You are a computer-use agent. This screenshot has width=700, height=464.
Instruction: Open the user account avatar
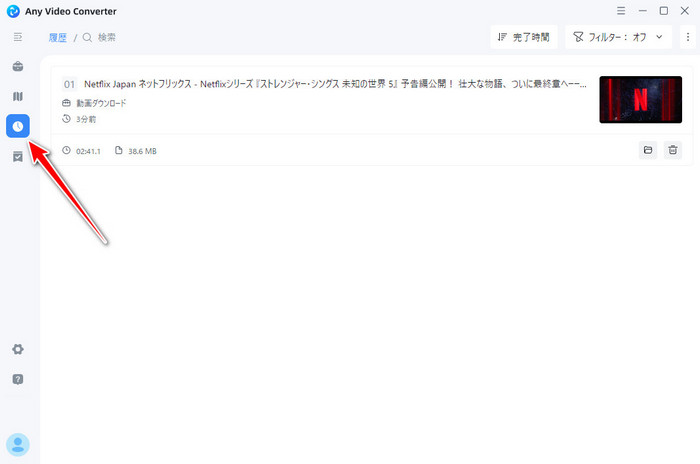click(x=18, y=445)
